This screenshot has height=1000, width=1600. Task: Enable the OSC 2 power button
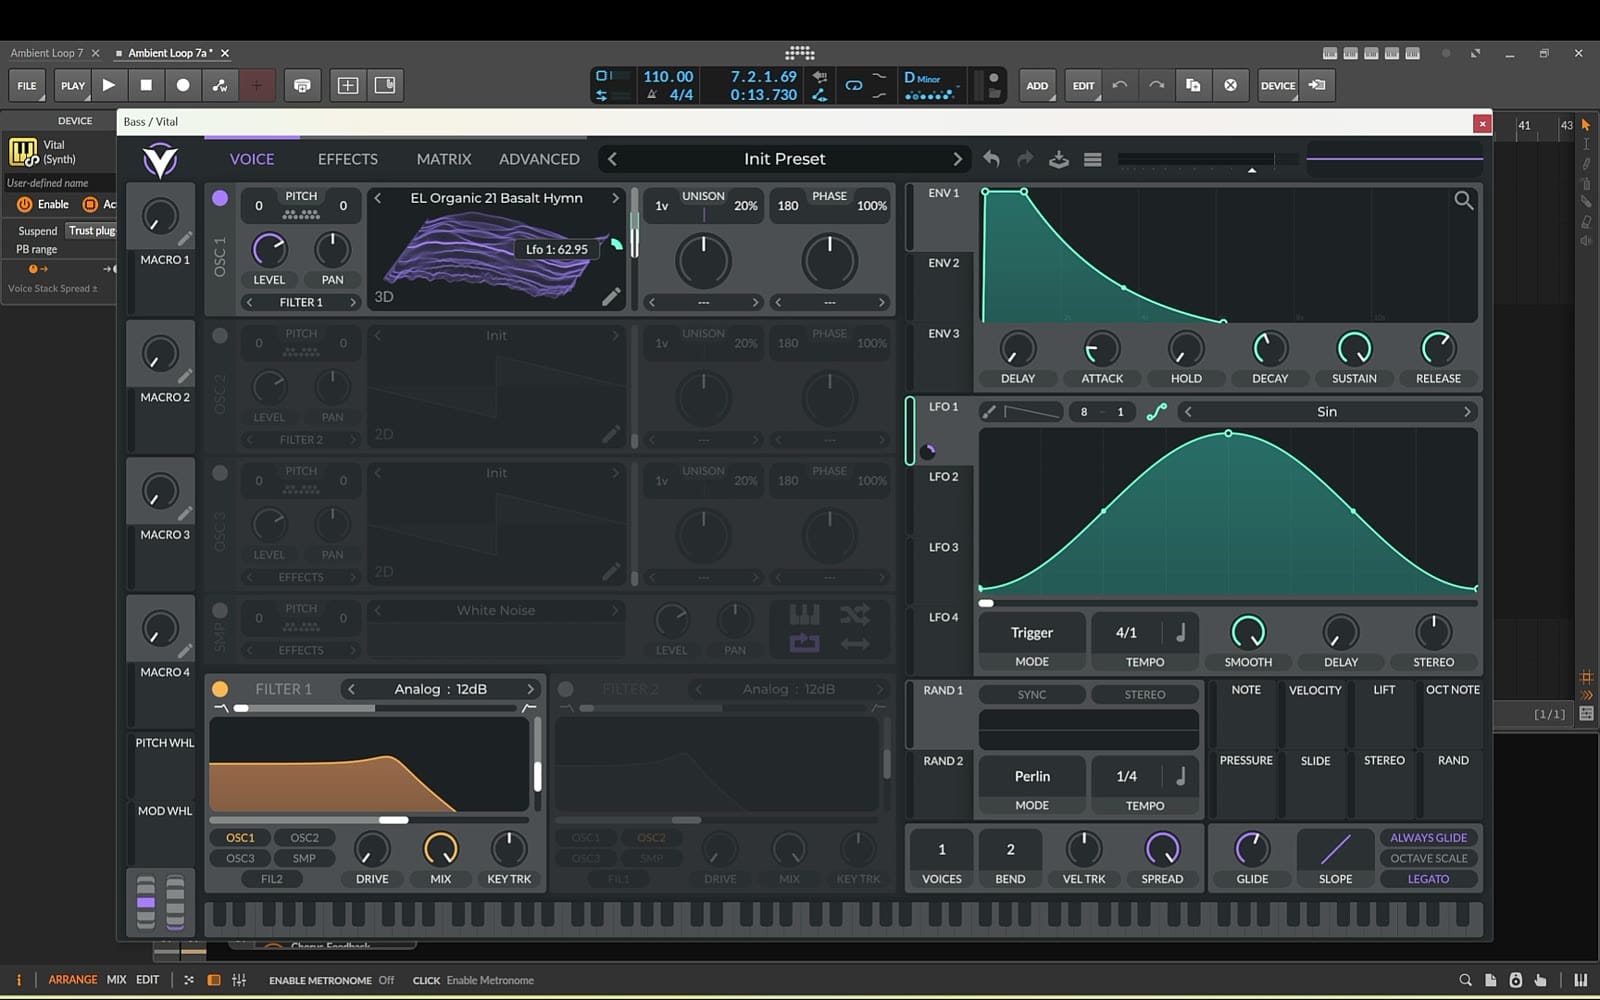[220, 336]
